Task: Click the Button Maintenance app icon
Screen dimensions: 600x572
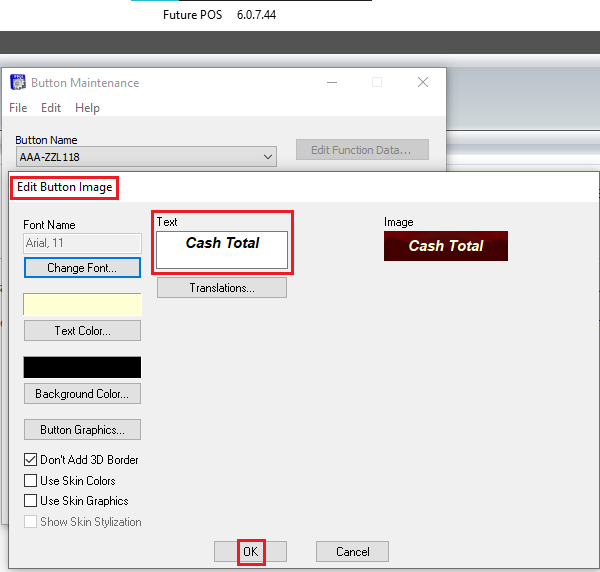Action: tap(18, 82)
